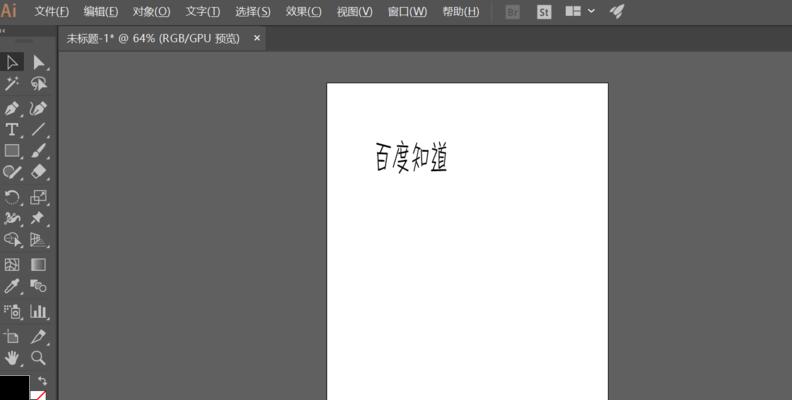Switch to the Hand tool

coord(12,358)
